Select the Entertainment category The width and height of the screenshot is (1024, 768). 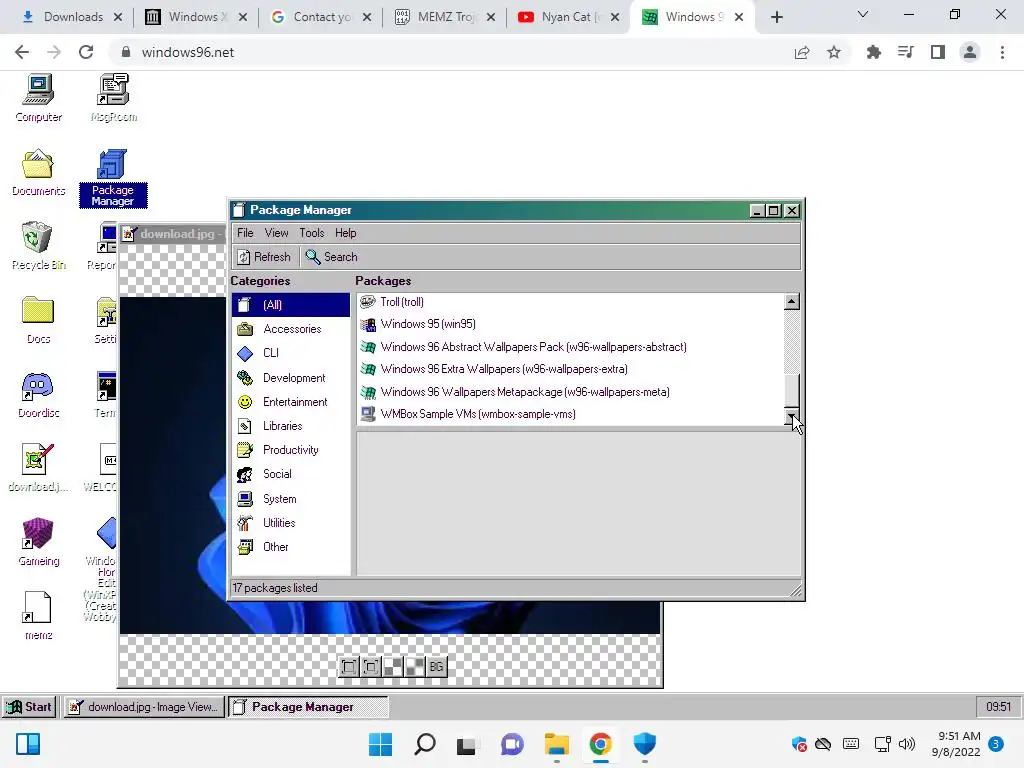click(291, 402)
